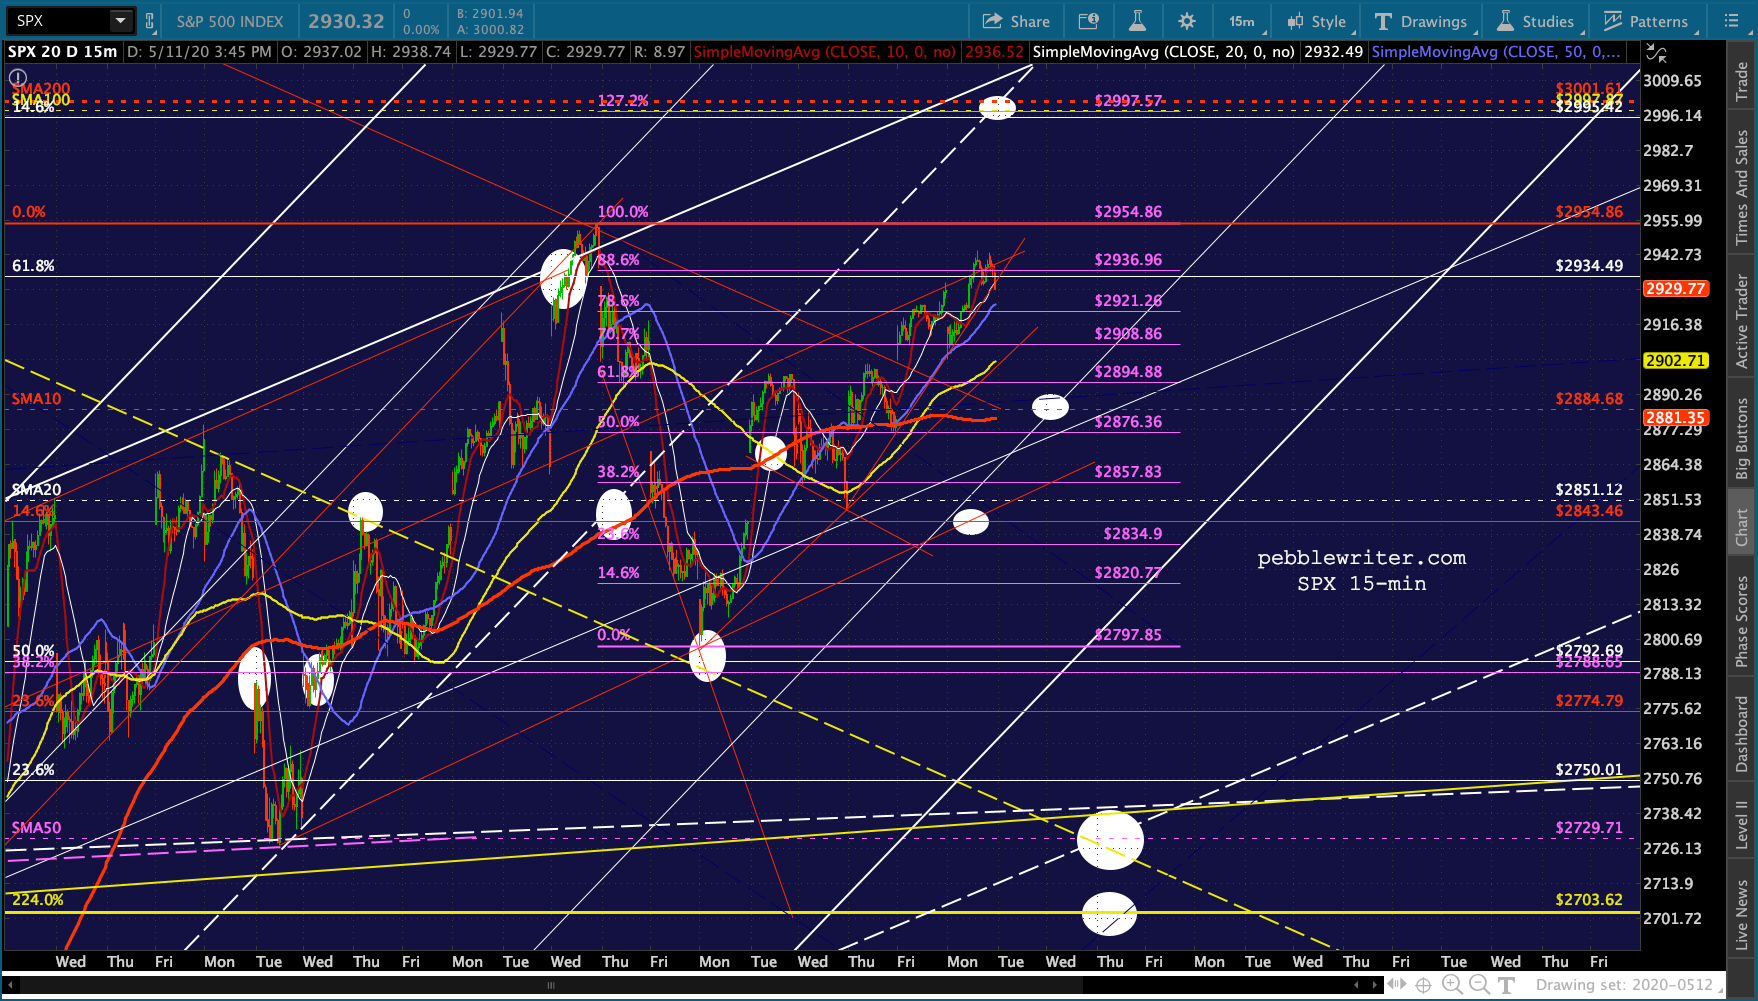Click the Studies beaker icon
Screen dimensions: 1758x1001
click(x=1505, y=21)
